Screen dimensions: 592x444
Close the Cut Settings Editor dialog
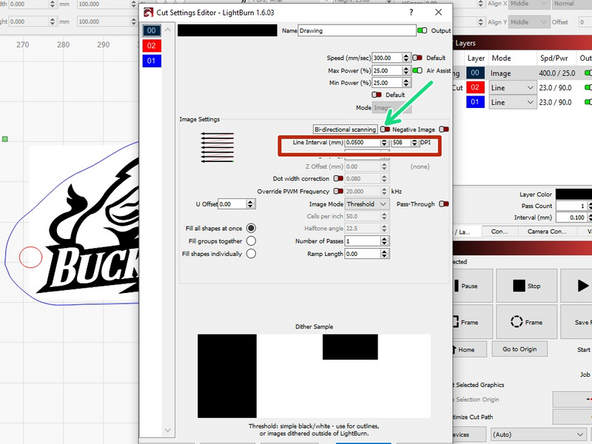[x=438, y=12]
